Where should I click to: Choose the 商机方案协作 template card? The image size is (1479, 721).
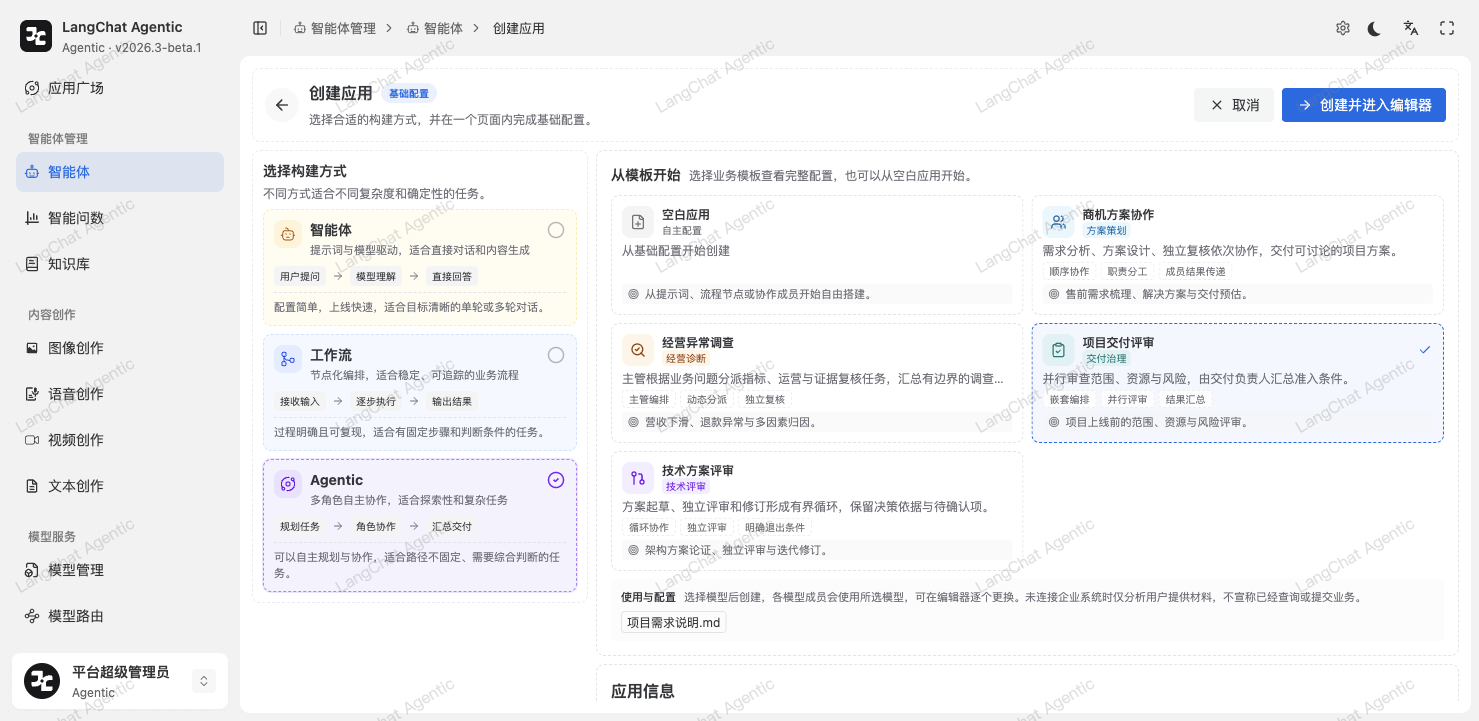coord(1238,255)
